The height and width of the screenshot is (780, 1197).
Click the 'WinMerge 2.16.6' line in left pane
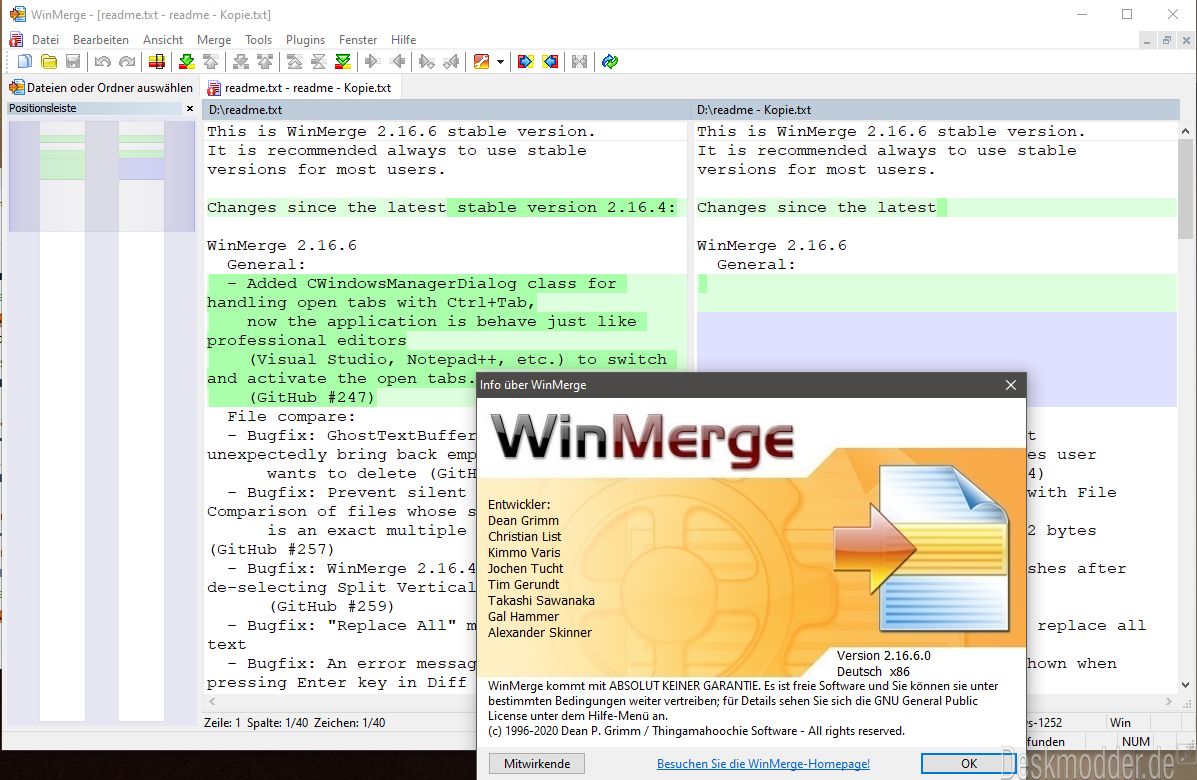pos(282,246)
